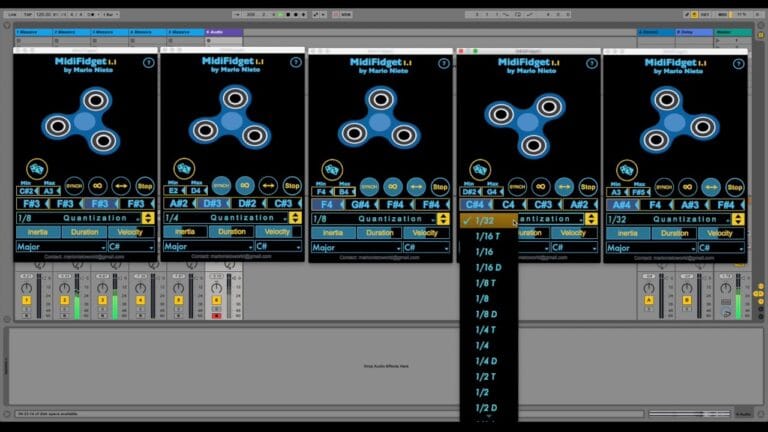Screen dimensions: 768x432
Task: Open help icon in E2–D4 MidiFidget window
Action: click(x=296, y=62)
